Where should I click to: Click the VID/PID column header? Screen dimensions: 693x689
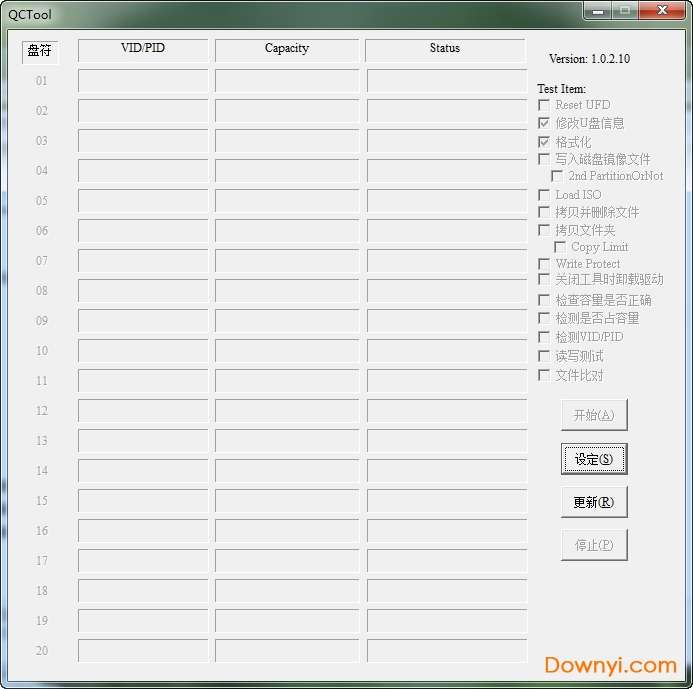[x=143, y=50]
